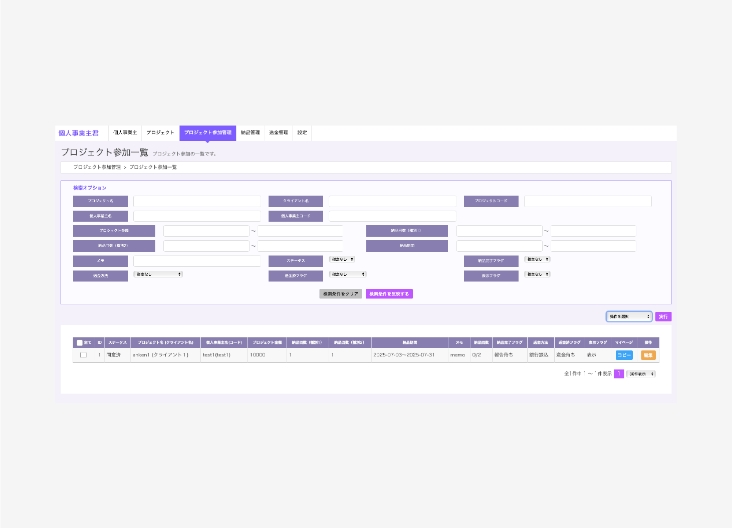Select the プロジェクト参加管理 tab
Screen dimensions: 732x528
tap(208, 133)
